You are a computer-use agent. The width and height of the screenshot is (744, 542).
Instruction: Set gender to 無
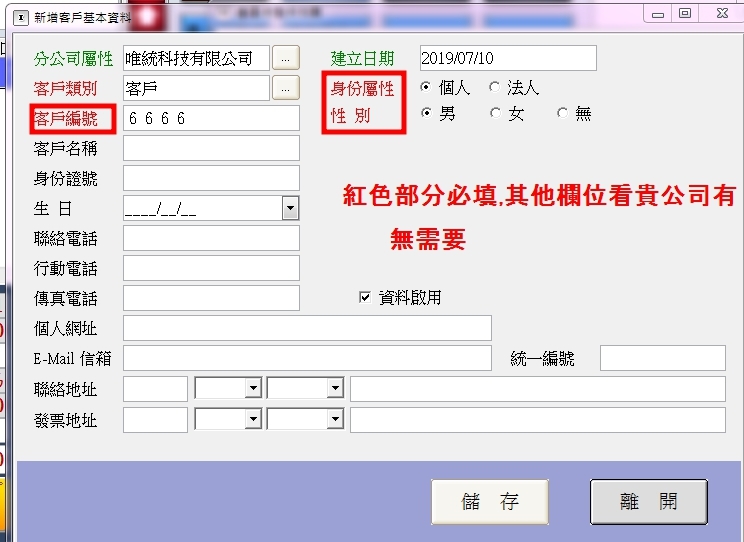[562, 114]
